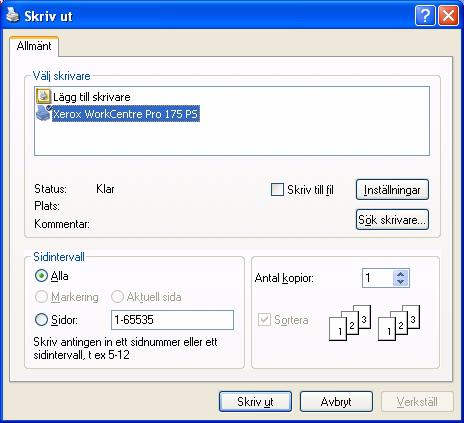
Task: Select the Markering radio option
Action: (41, 297)
